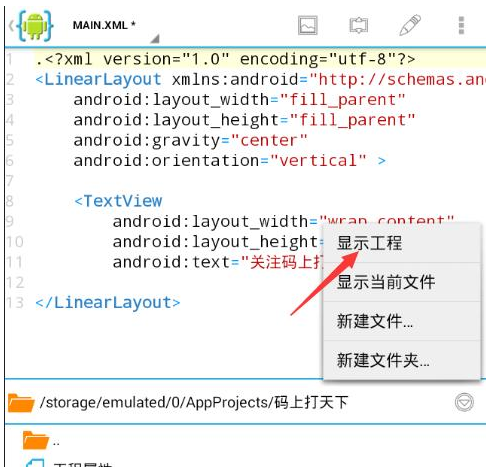
Task: Tap the AIDE Android logo icon
Action: click(32, 26)
